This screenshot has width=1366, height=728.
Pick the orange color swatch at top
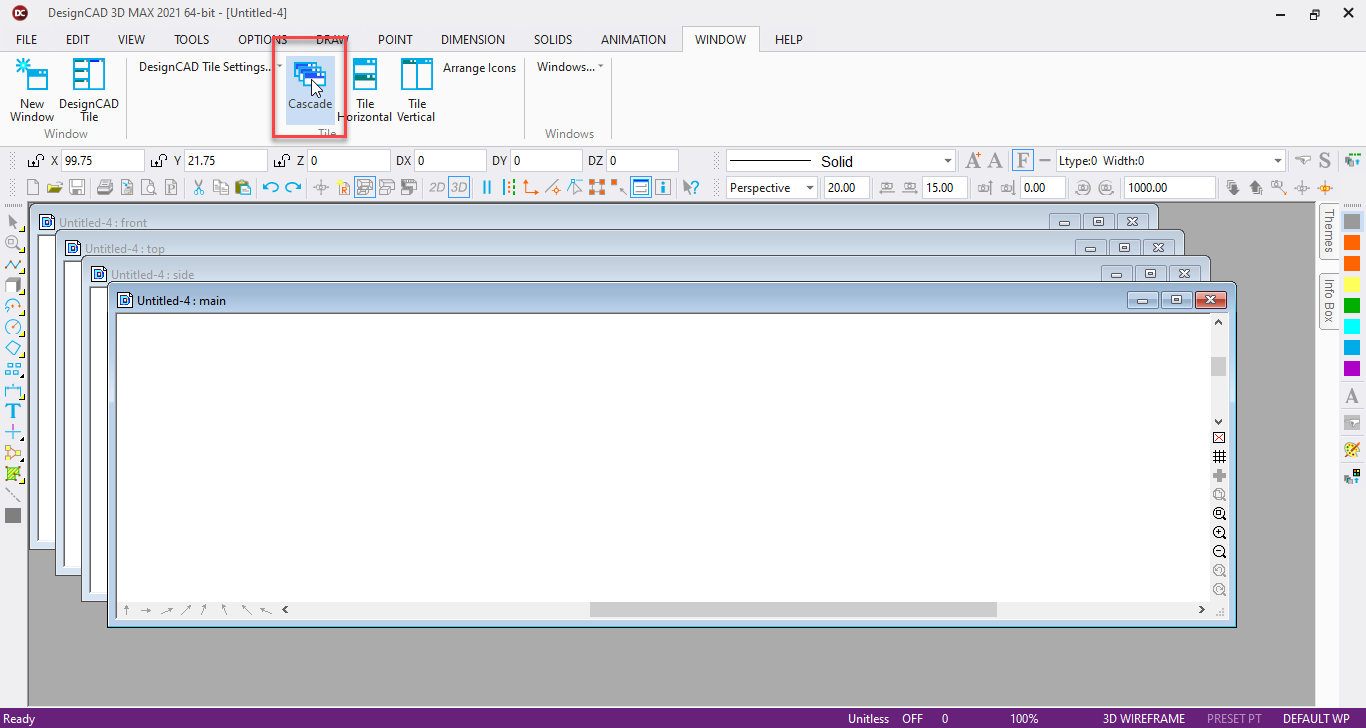pyautogui.click(x=1352, y=242)
